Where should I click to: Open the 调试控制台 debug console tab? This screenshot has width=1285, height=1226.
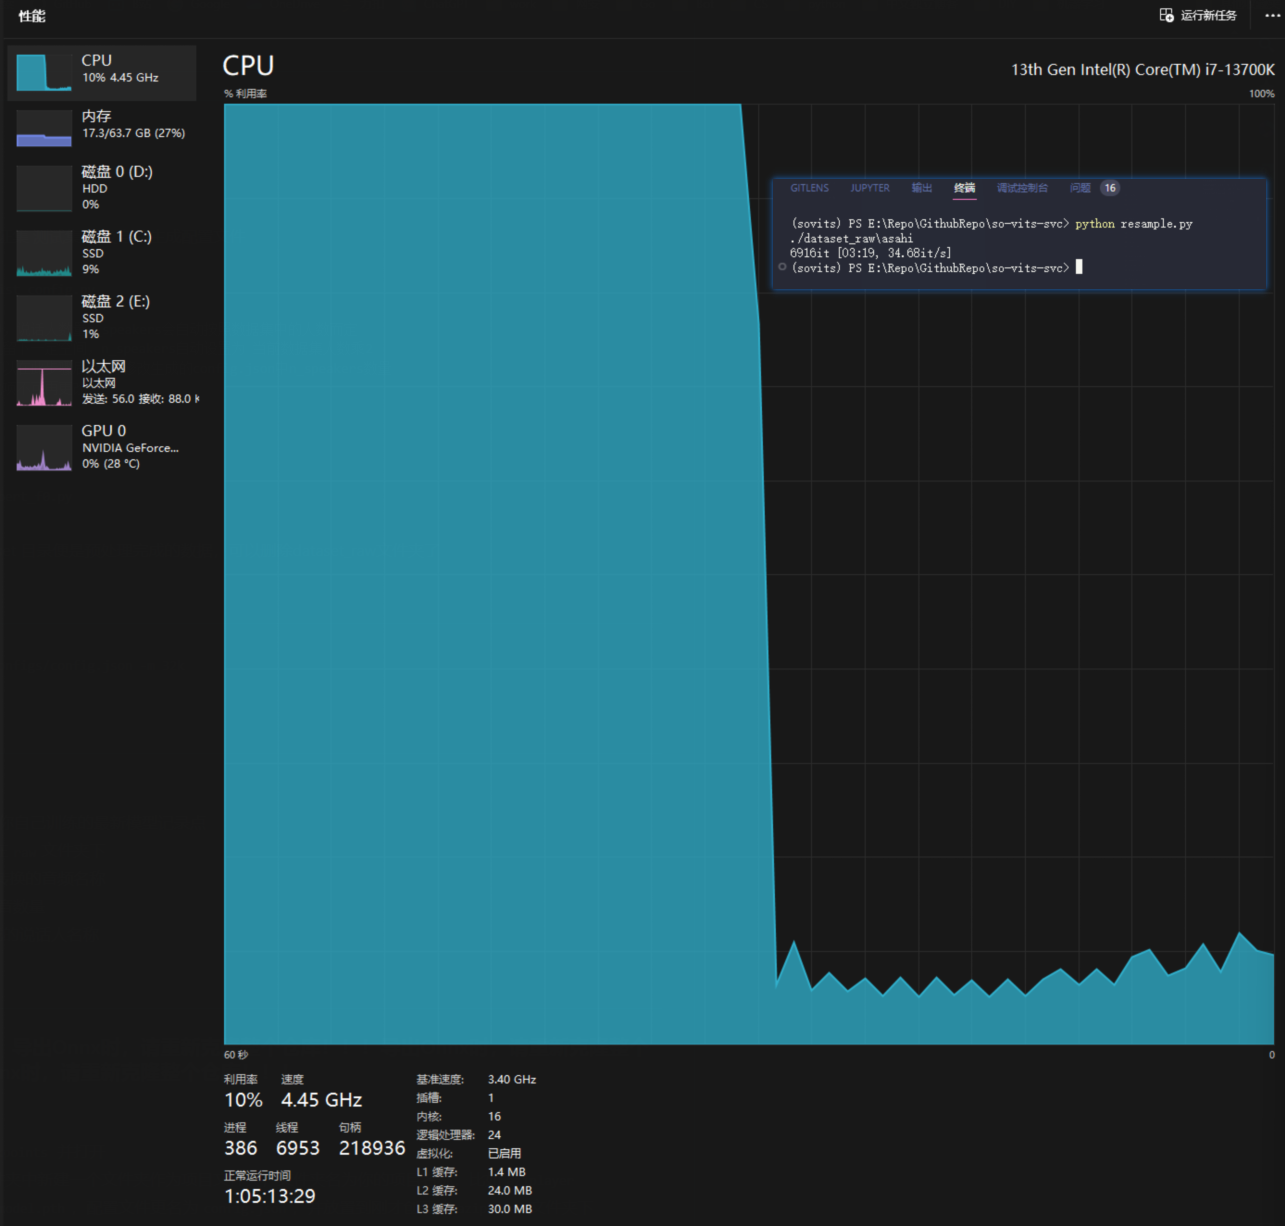1022,188
